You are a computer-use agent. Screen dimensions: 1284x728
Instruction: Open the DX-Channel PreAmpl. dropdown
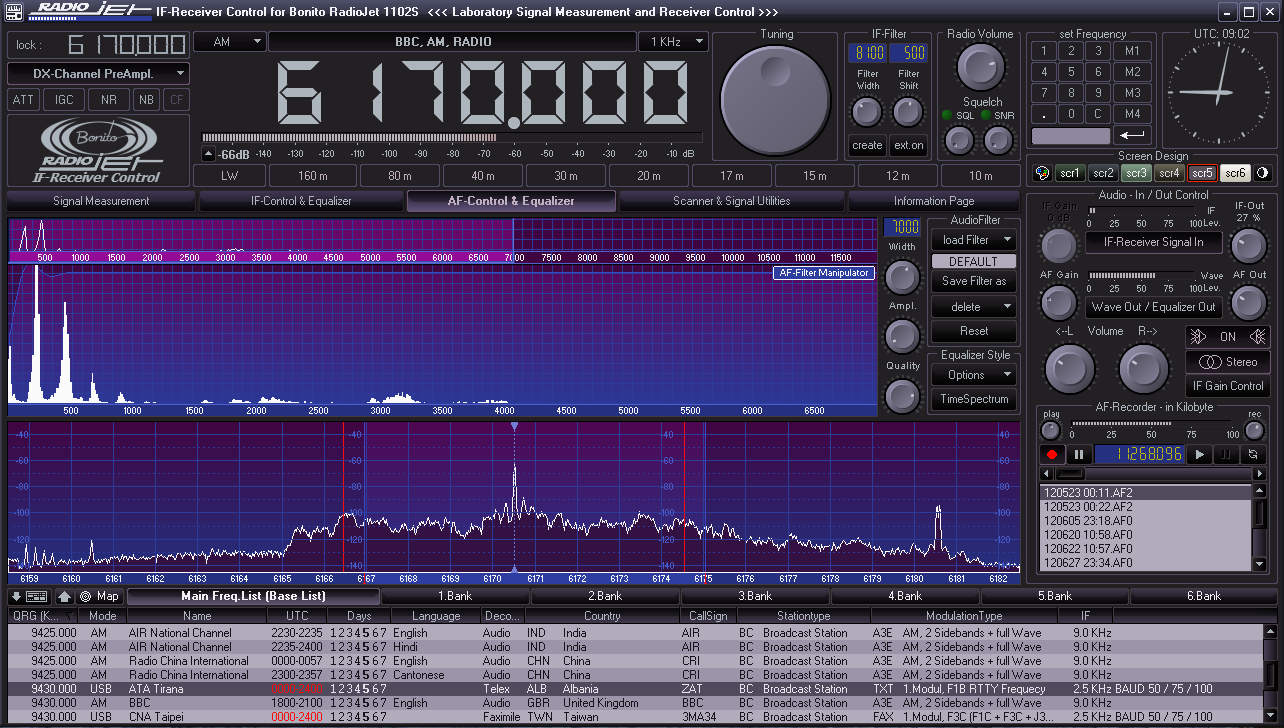point(98,73)
